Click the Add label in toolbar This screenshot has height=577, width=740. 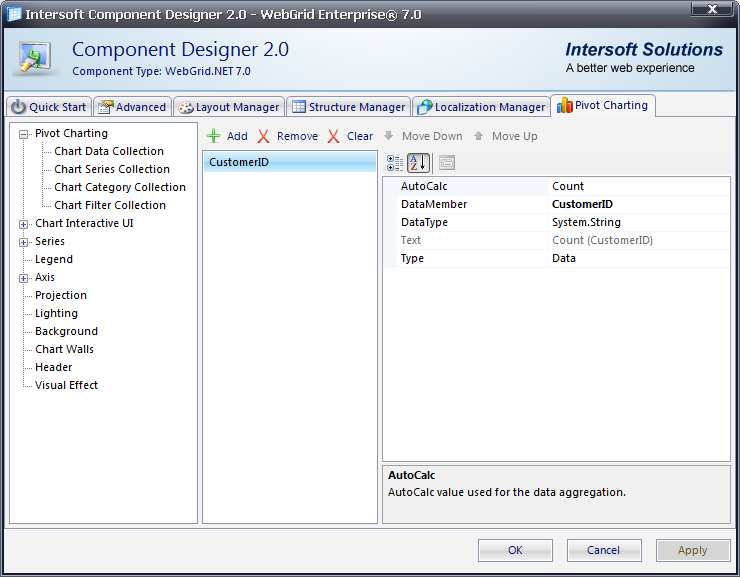pyautogui.click(x=237, y=136)
